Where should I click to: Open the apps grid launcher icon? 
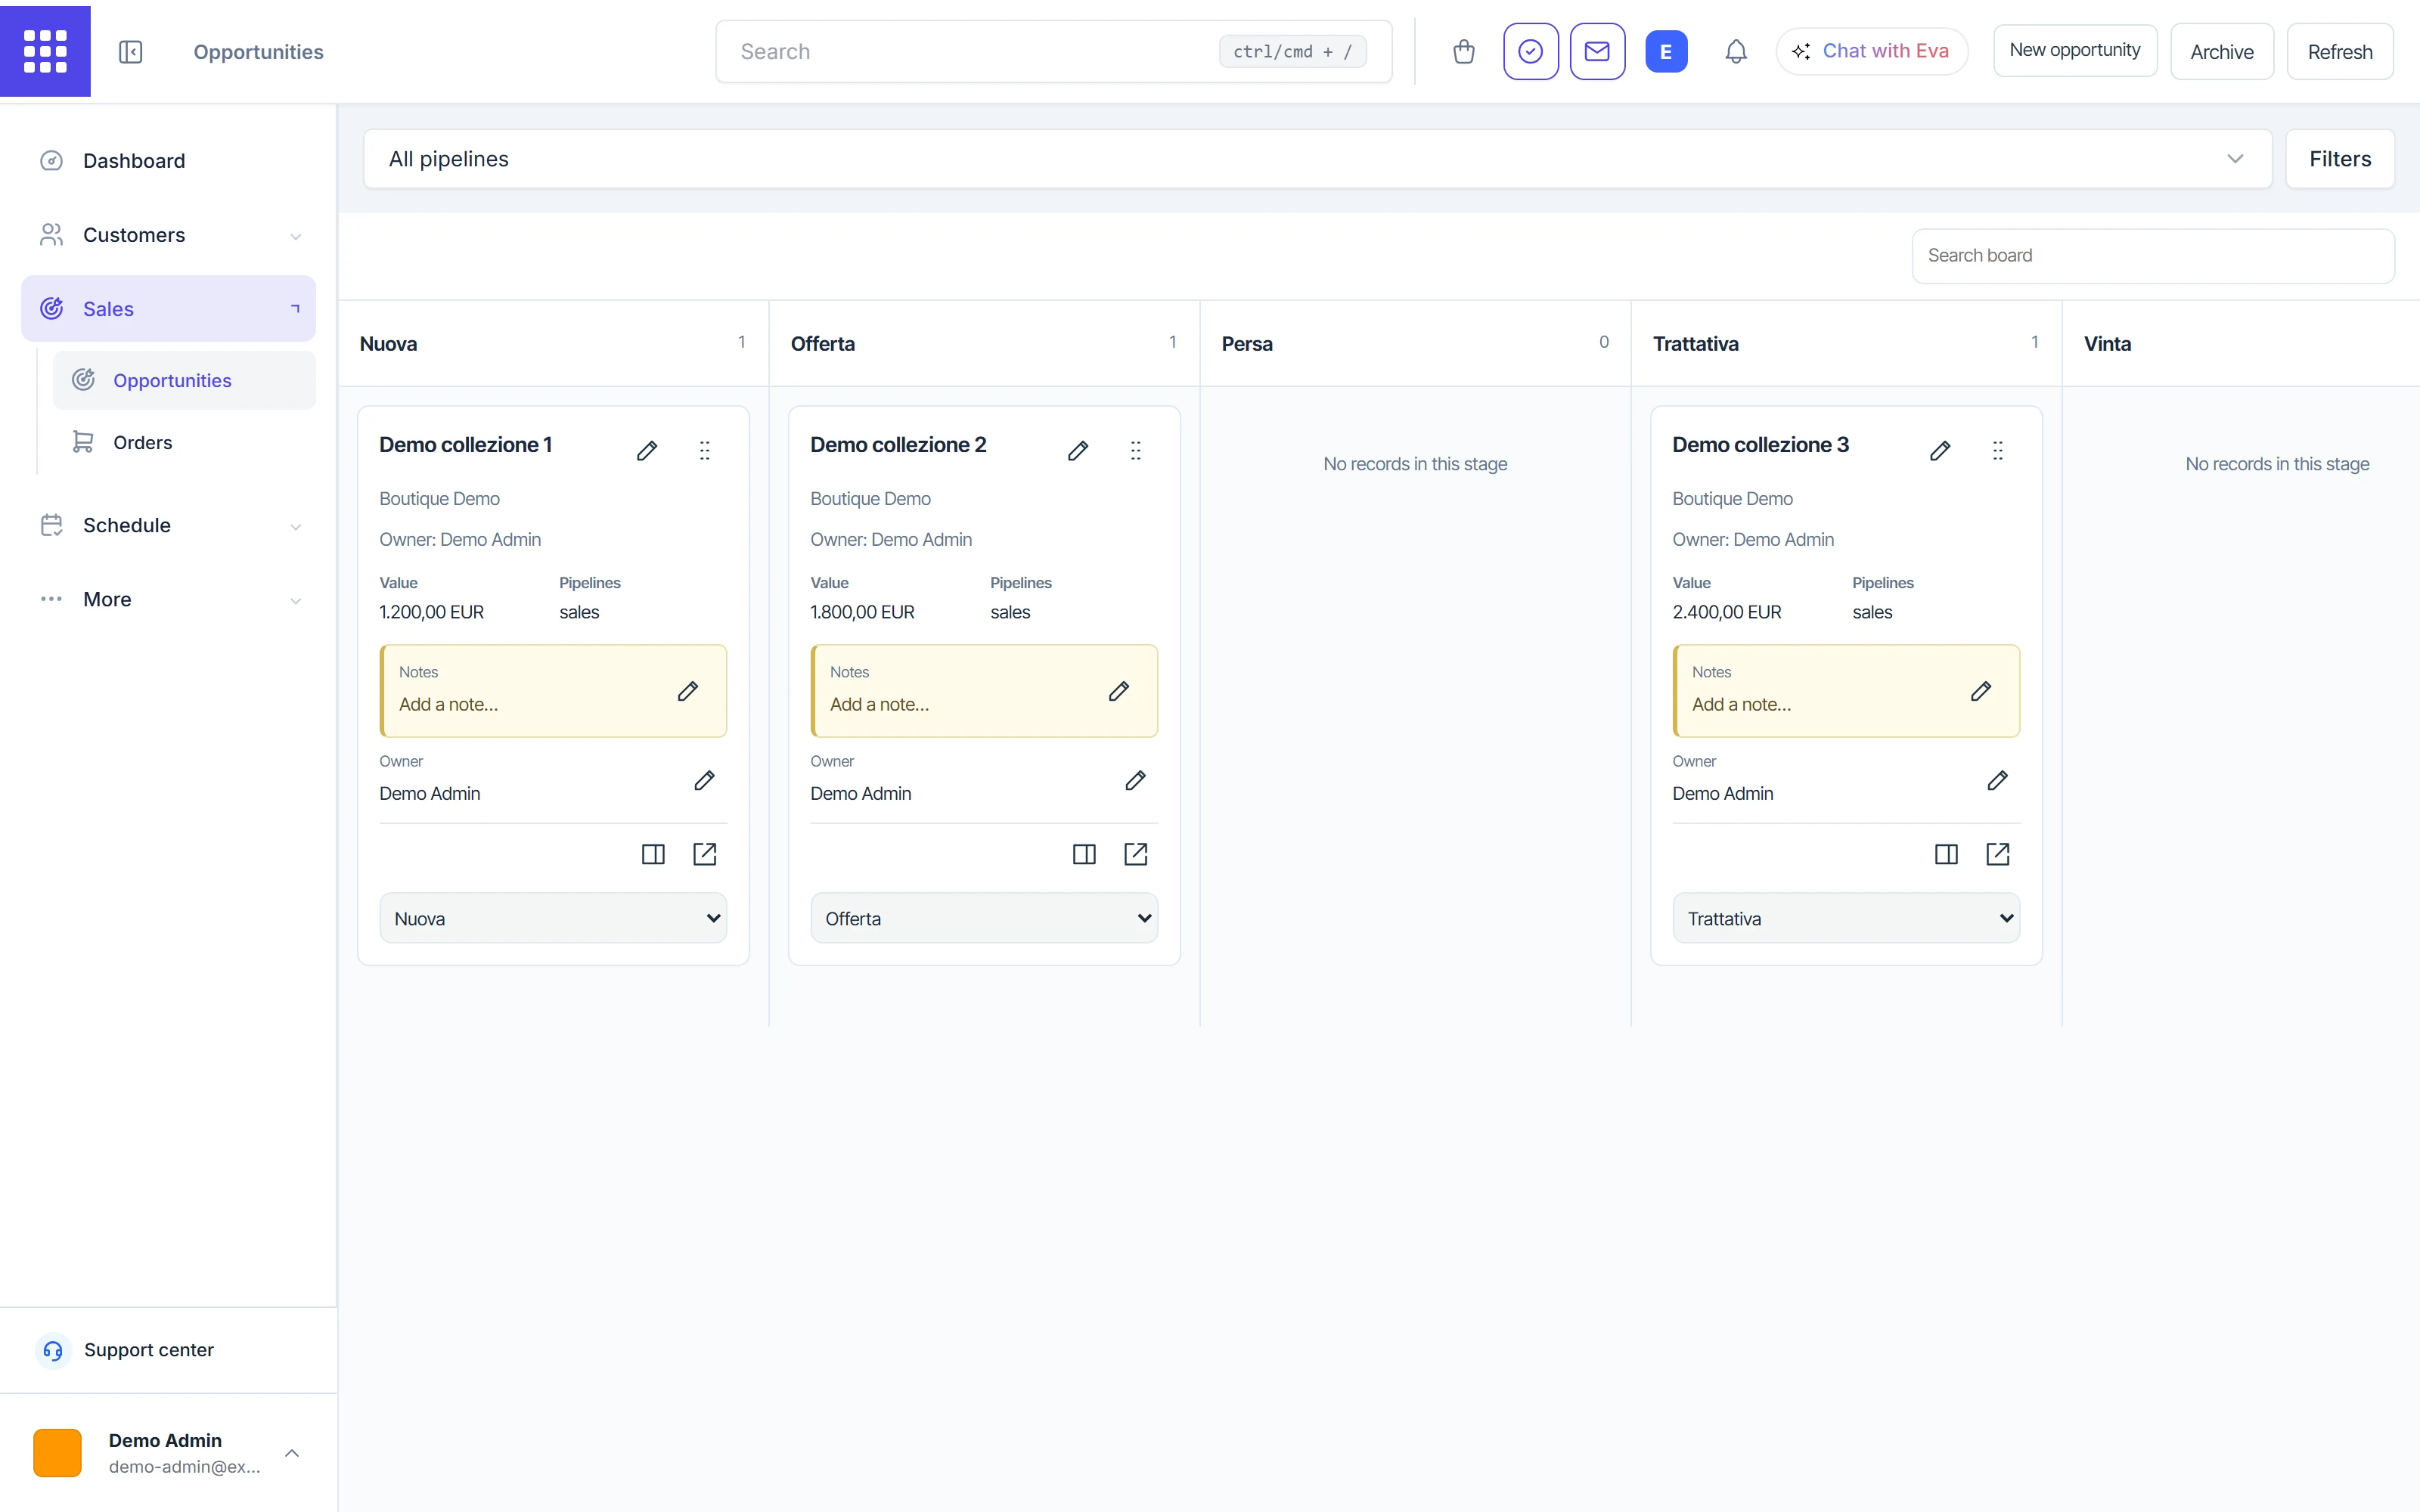point(45,51)
